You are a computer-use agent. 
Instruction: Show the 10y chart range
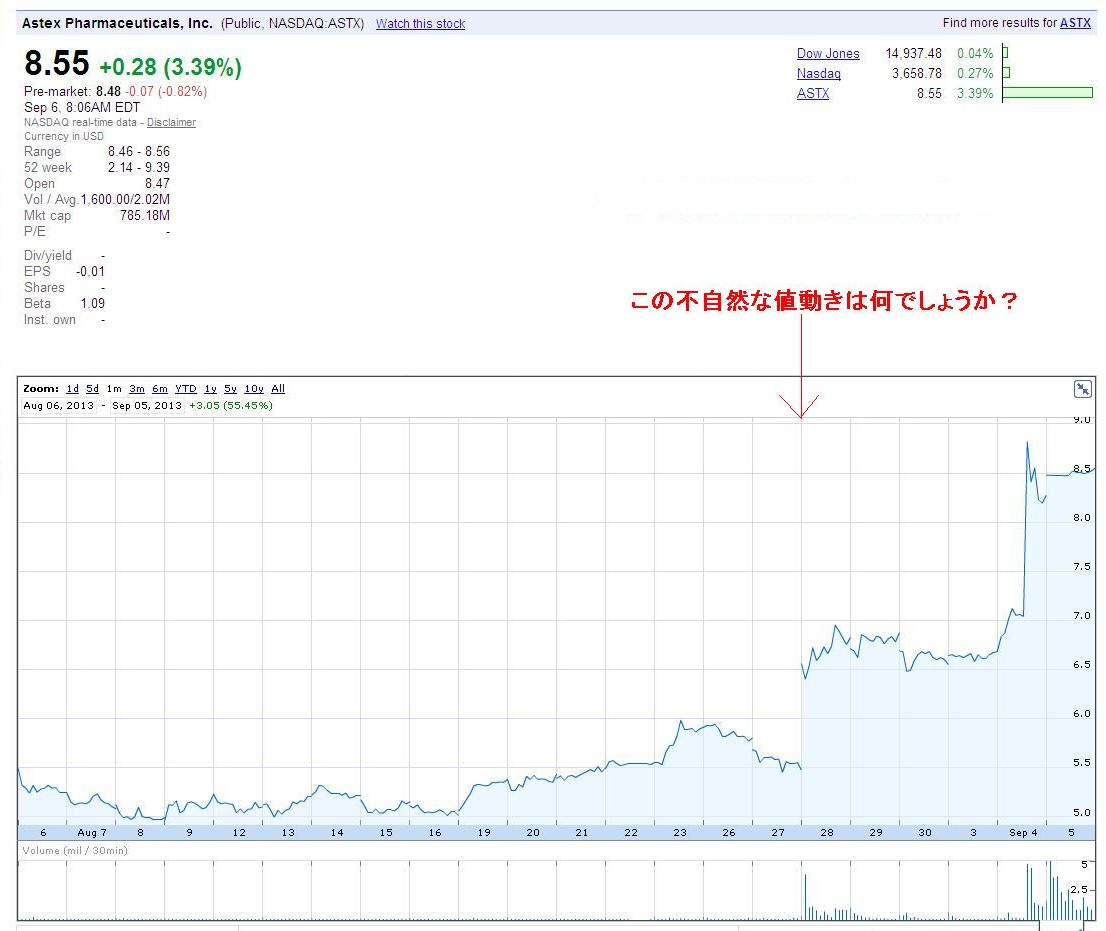coord(254,389)
